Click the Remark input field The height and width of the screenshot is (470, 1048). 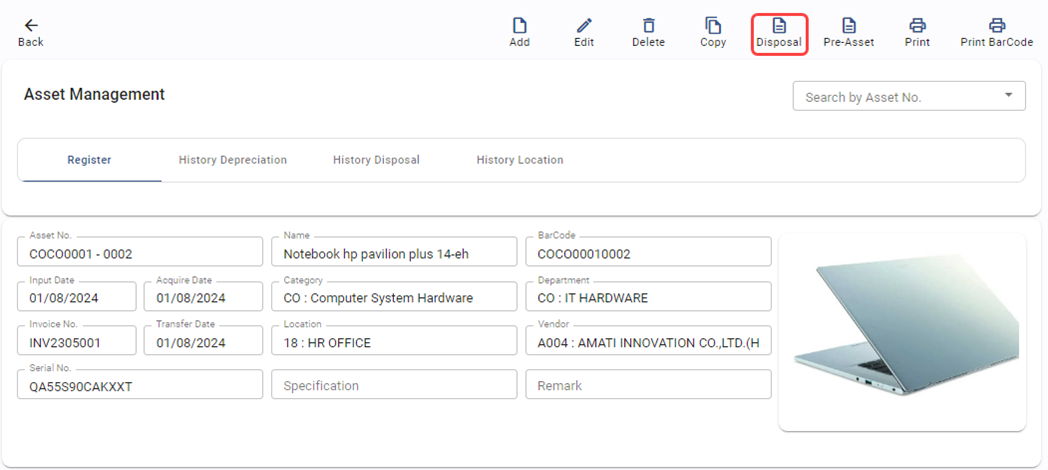648,385
